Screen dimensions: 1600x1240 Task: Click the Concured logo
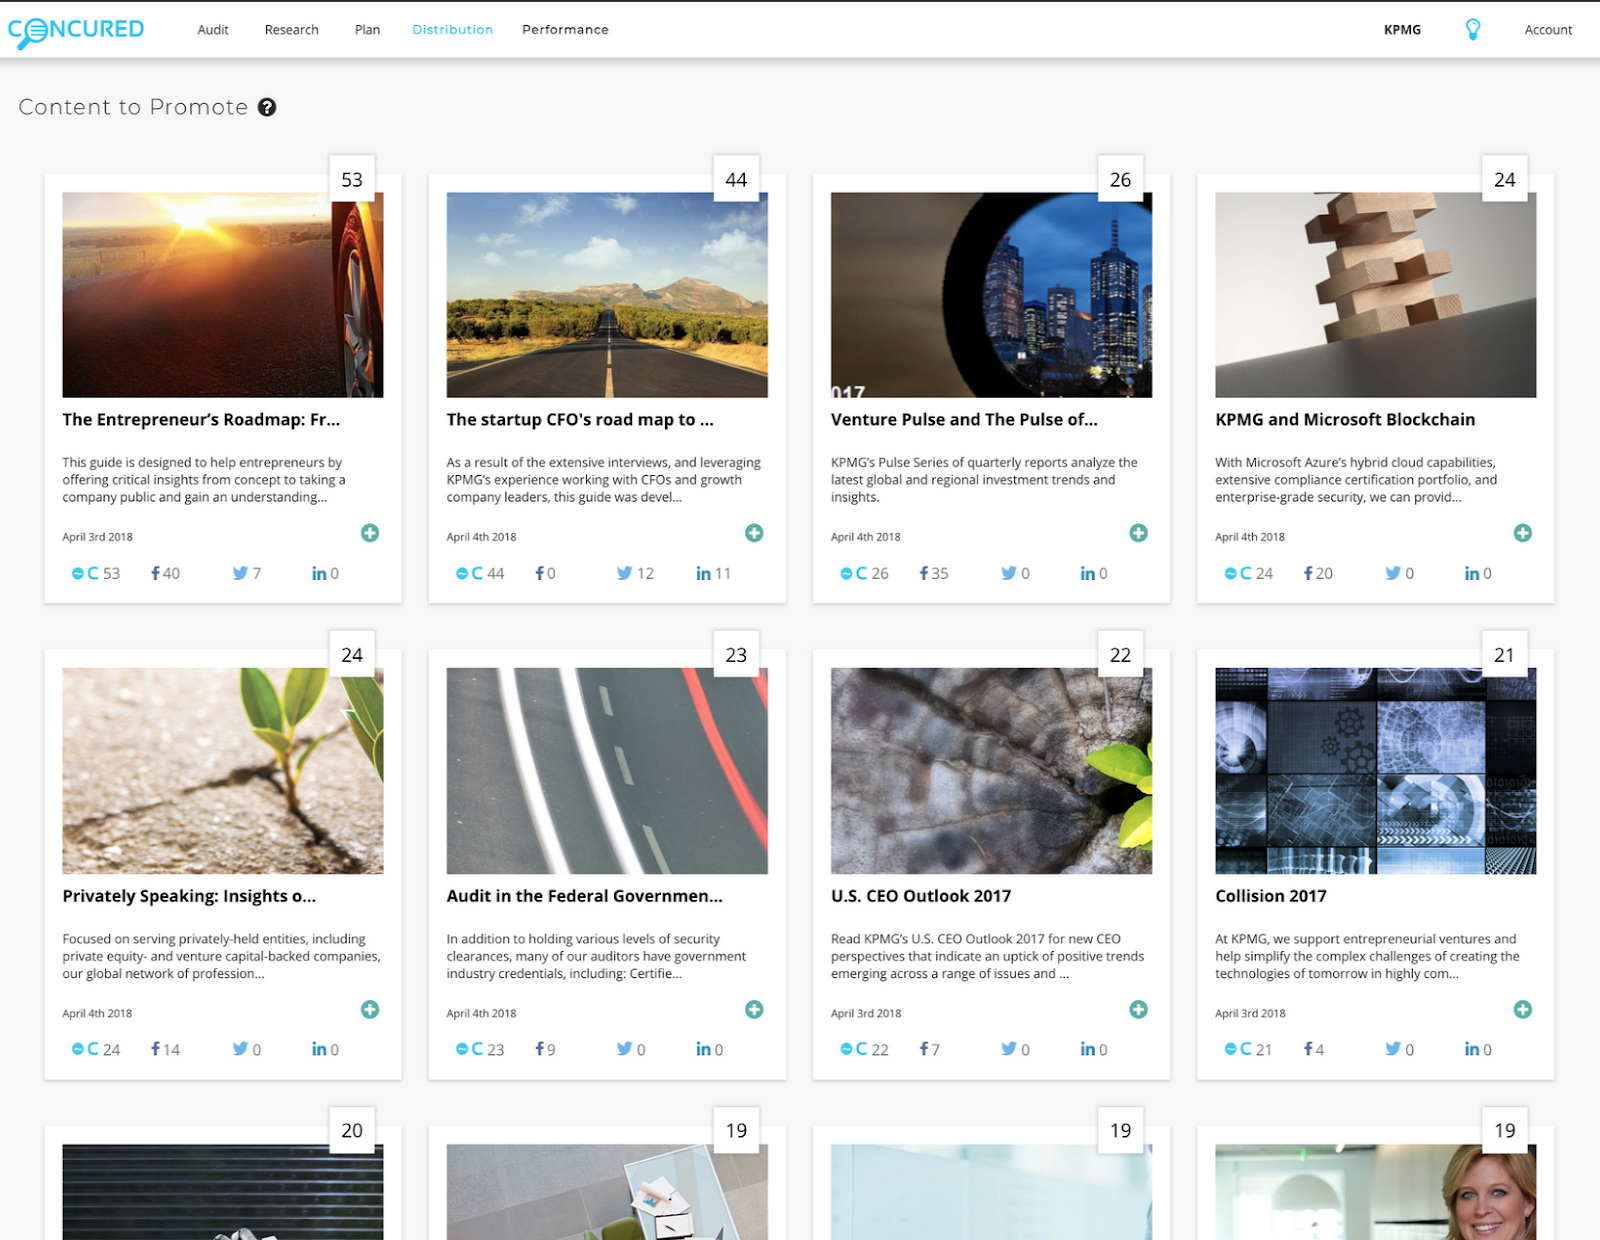click(x=76, y=31)
